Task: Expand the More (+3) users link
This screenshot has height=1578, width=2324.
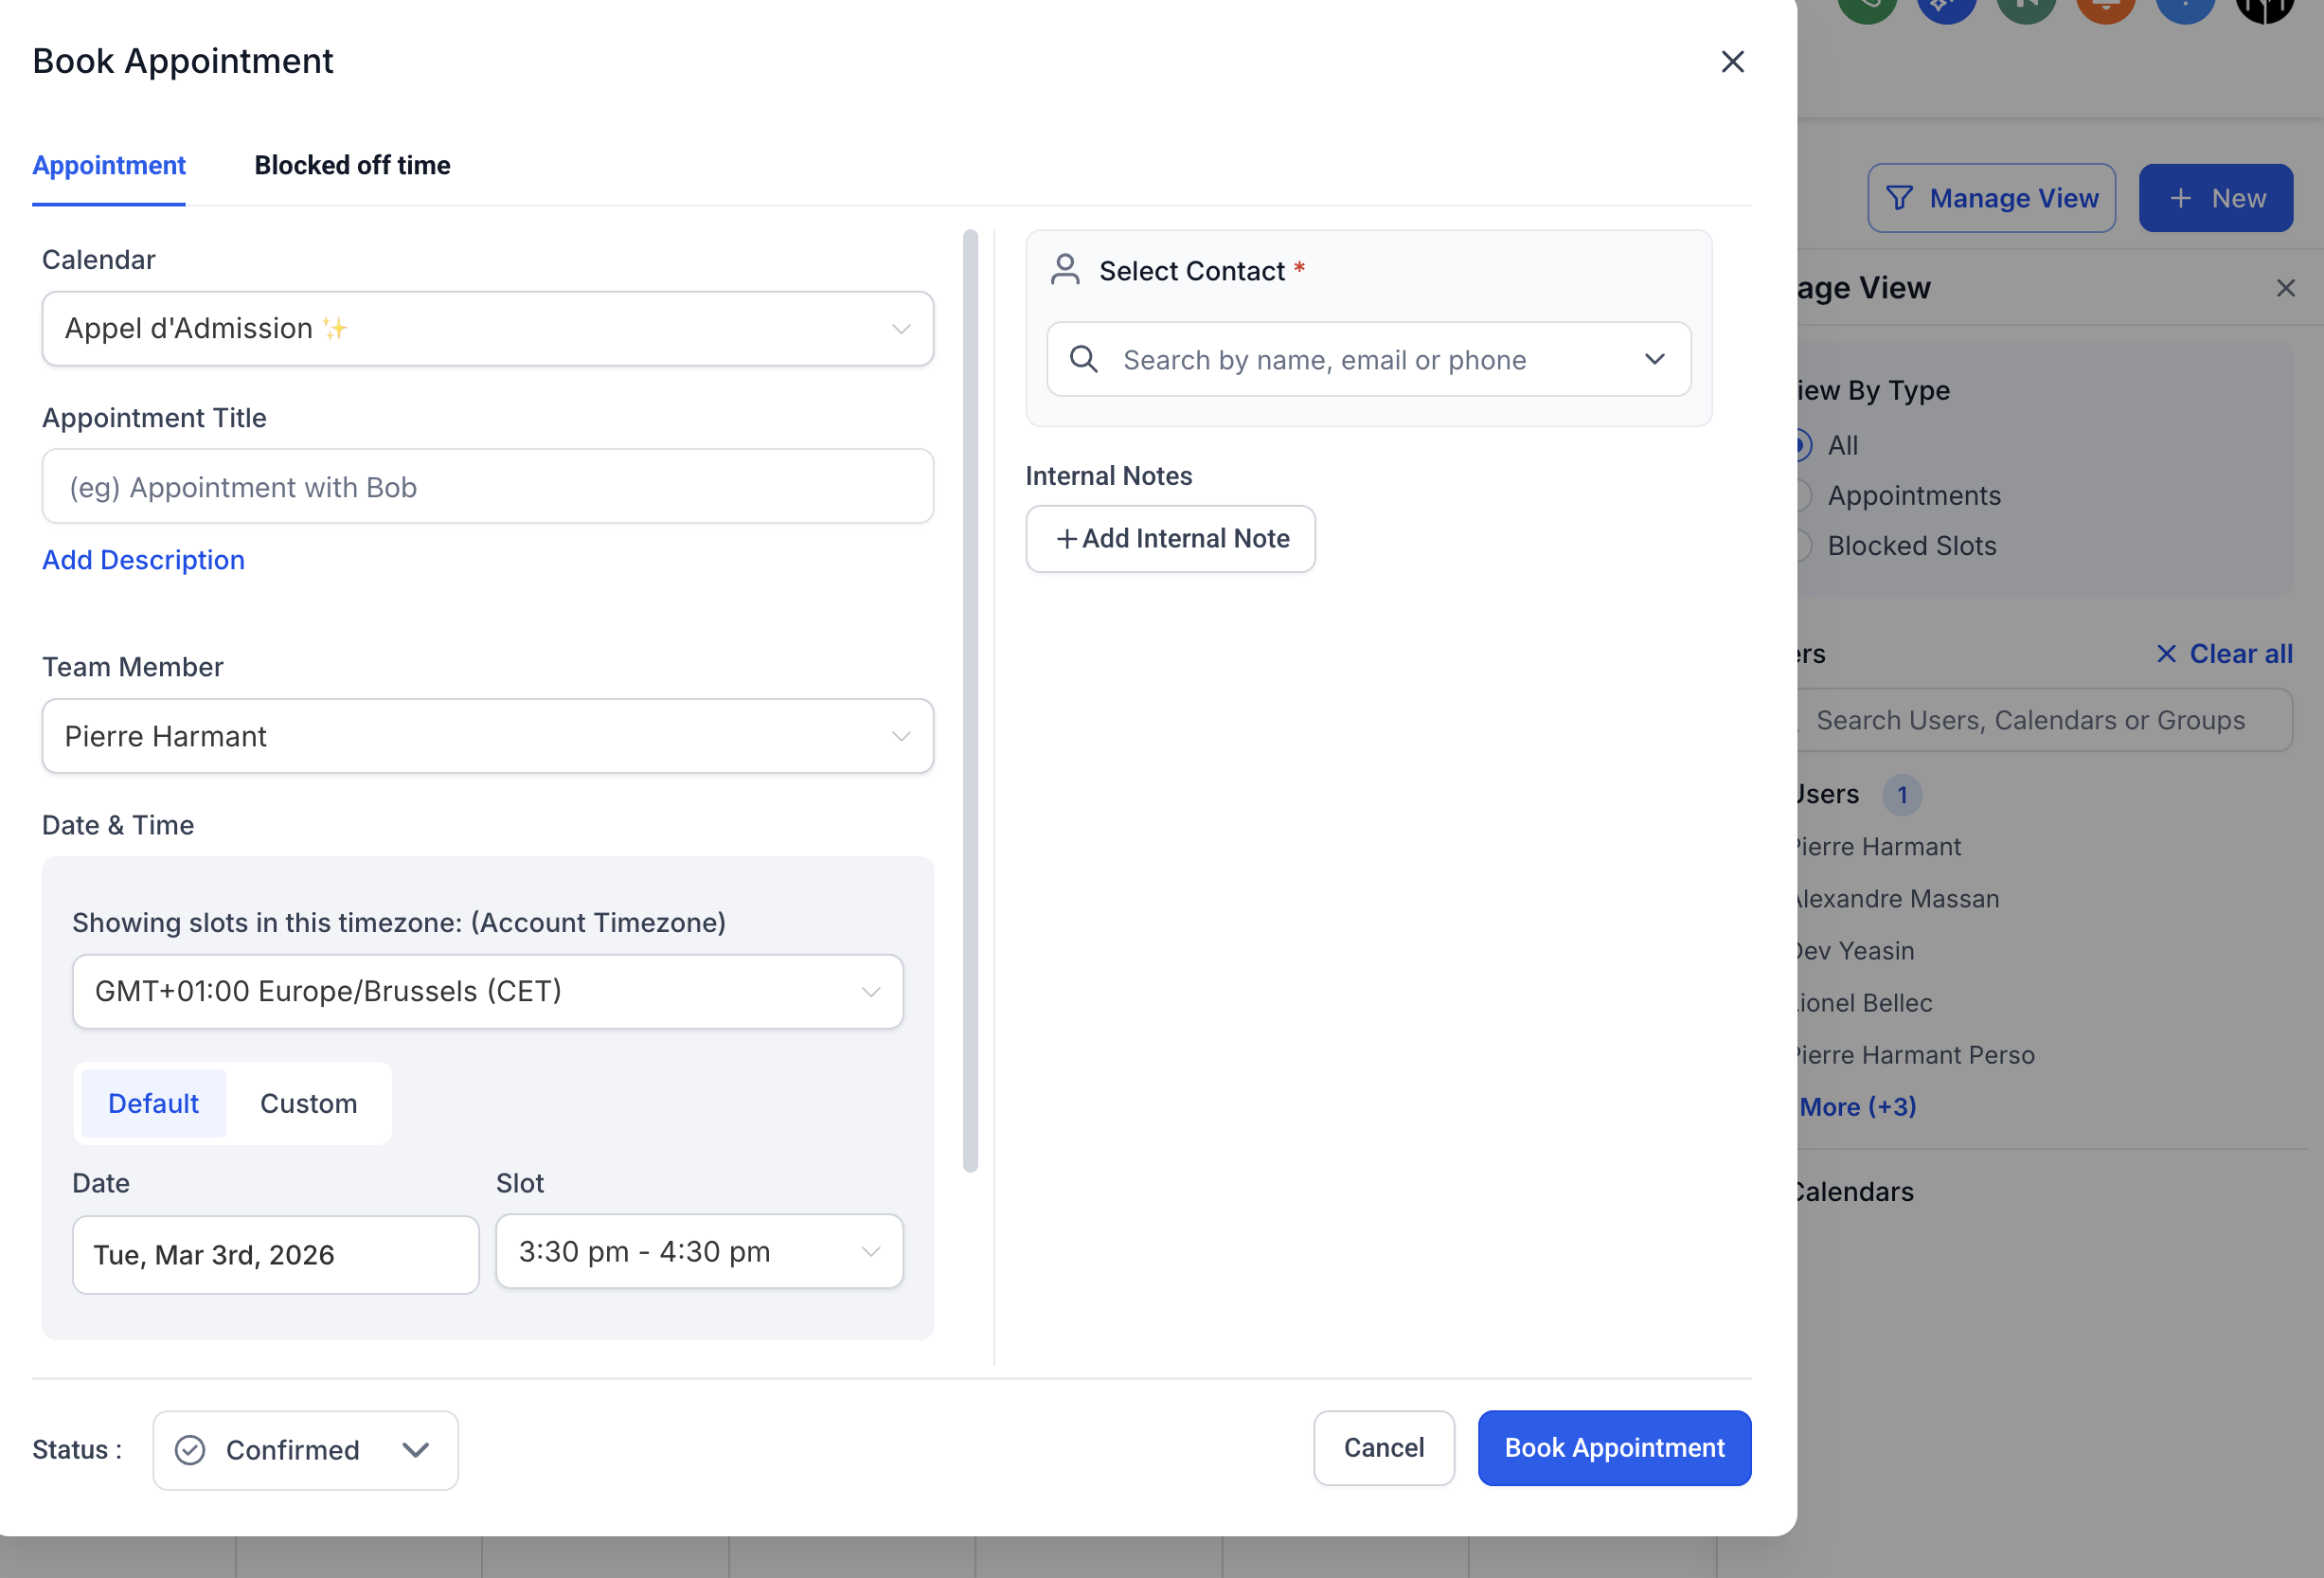Action: (x=1857, y=1107)
